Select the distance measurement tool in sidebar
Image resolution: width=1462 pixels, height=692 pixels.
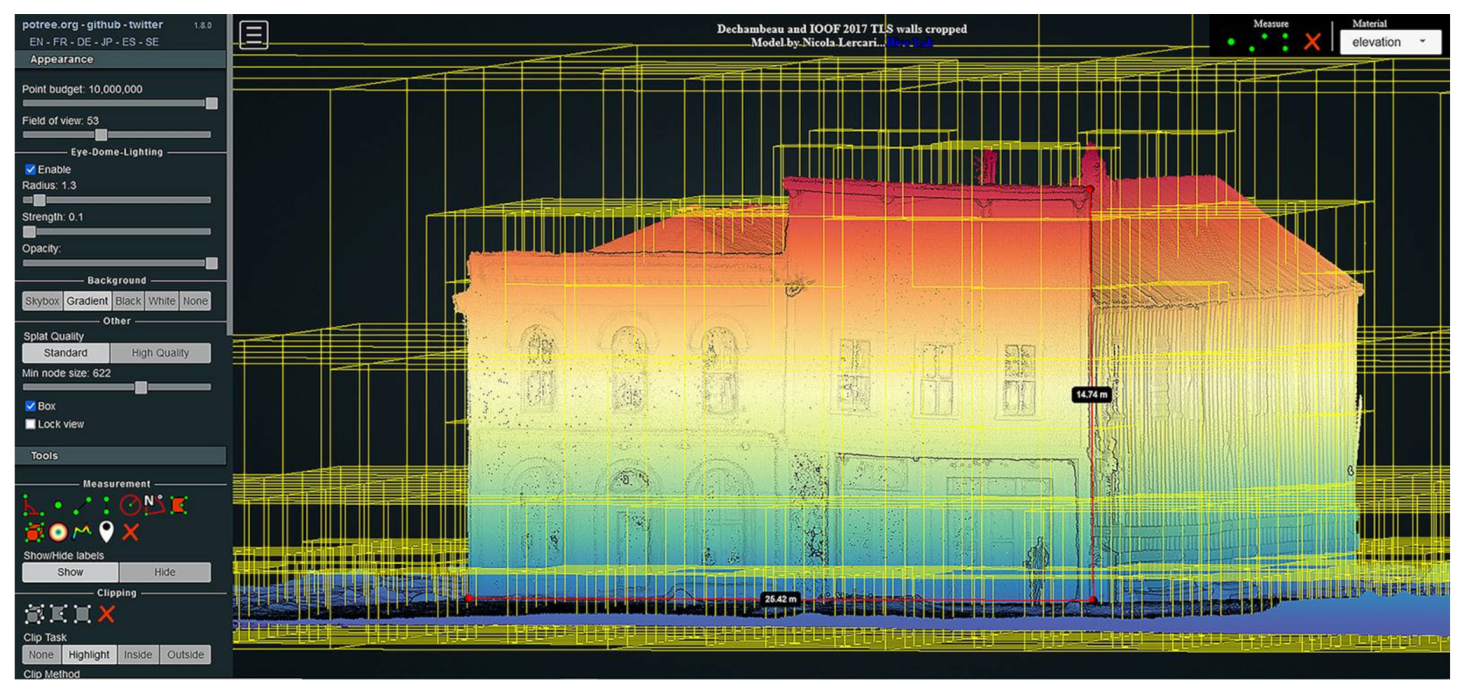coord(82,505)
